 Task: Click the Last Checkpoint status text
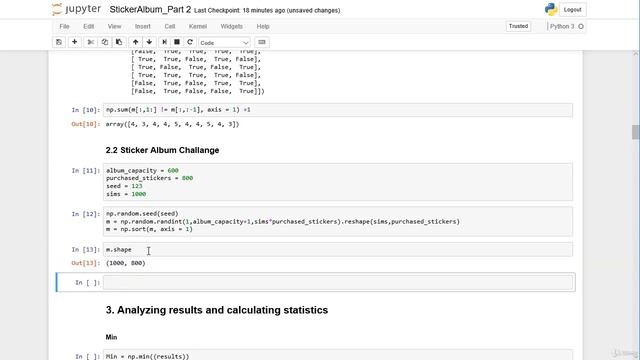[267, 11]
